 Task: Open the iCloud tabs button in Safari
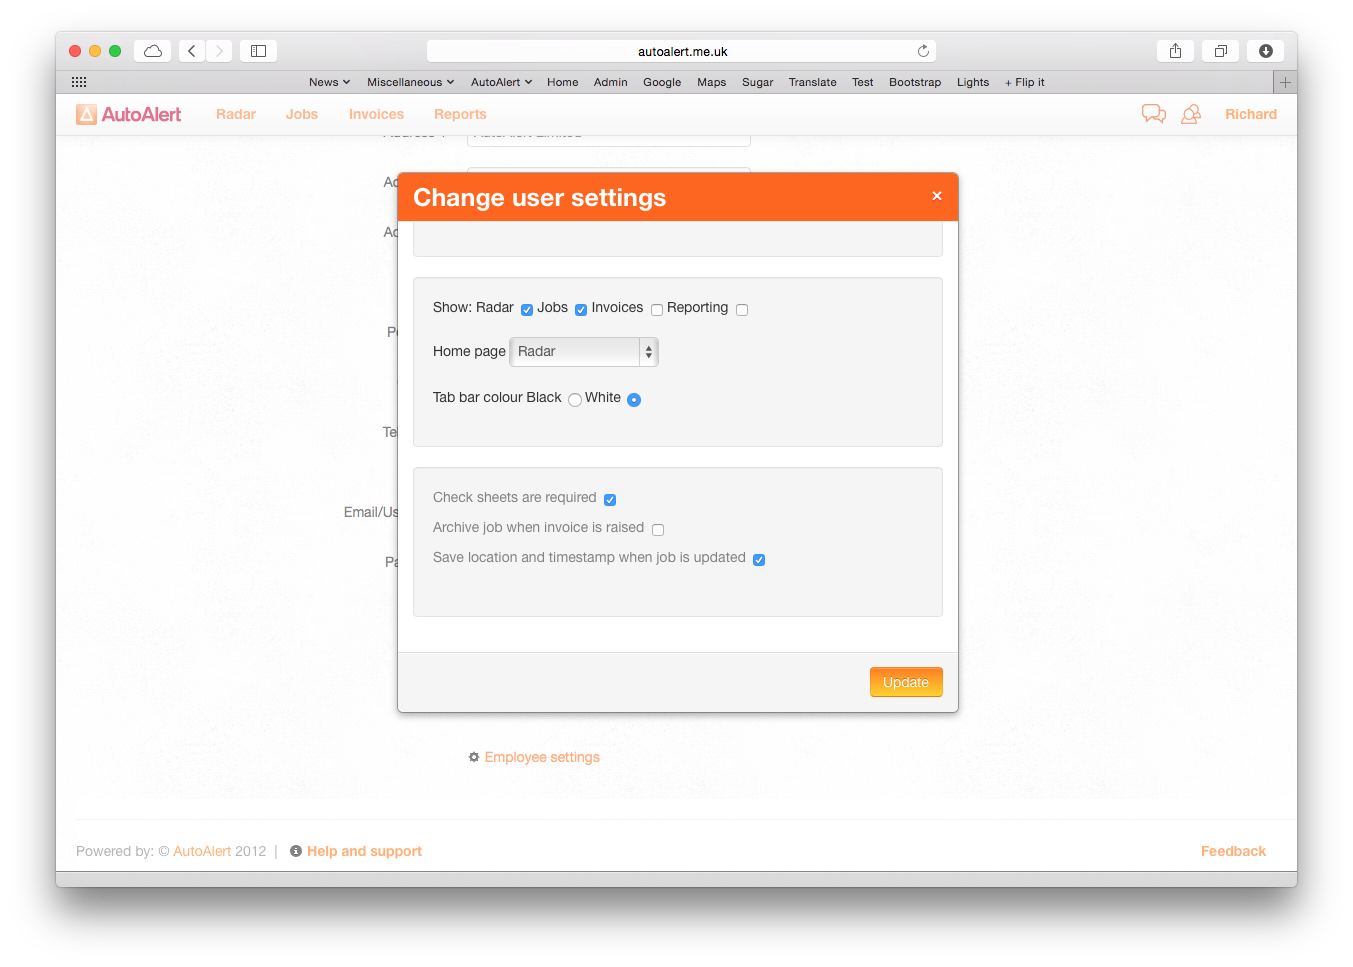tap(153, 51)
